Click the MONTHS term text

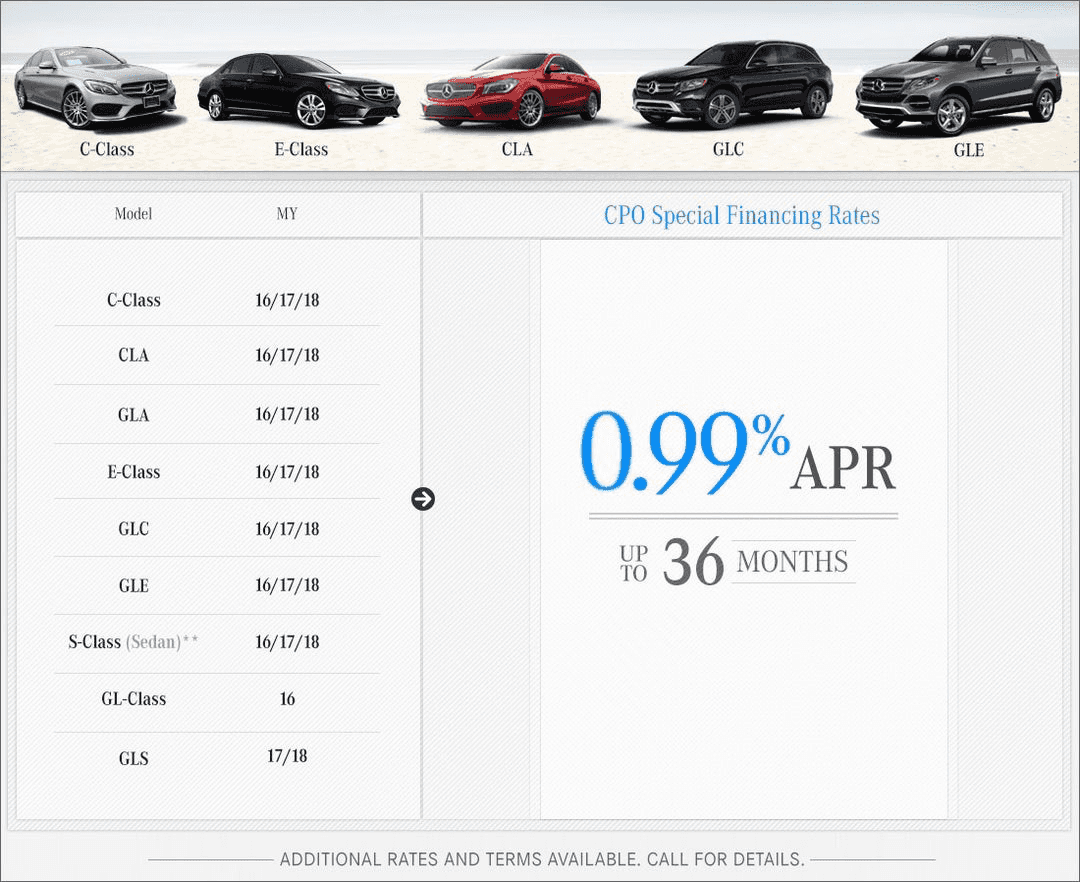pyautogui.click(x=793, y=562)
